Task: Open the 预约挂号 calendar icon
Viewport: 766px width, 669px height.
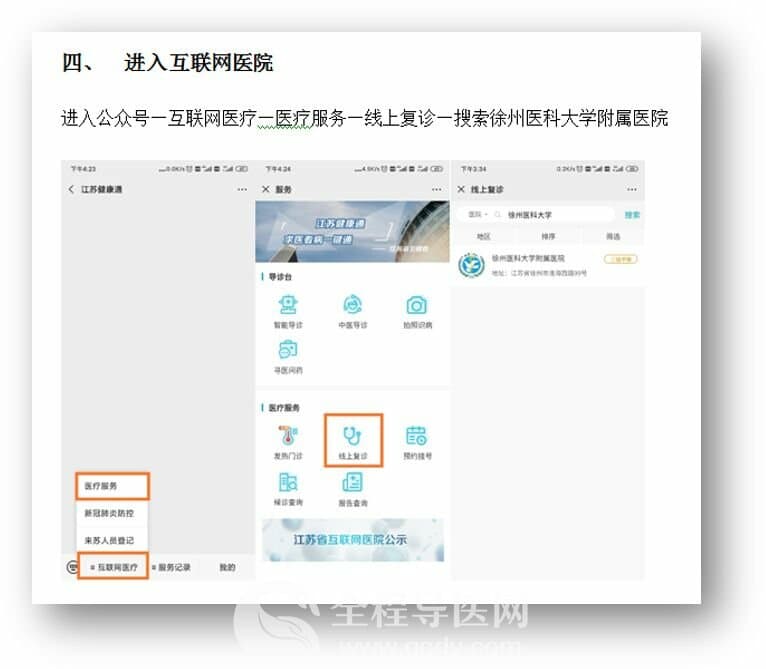Action: [416, 437]
